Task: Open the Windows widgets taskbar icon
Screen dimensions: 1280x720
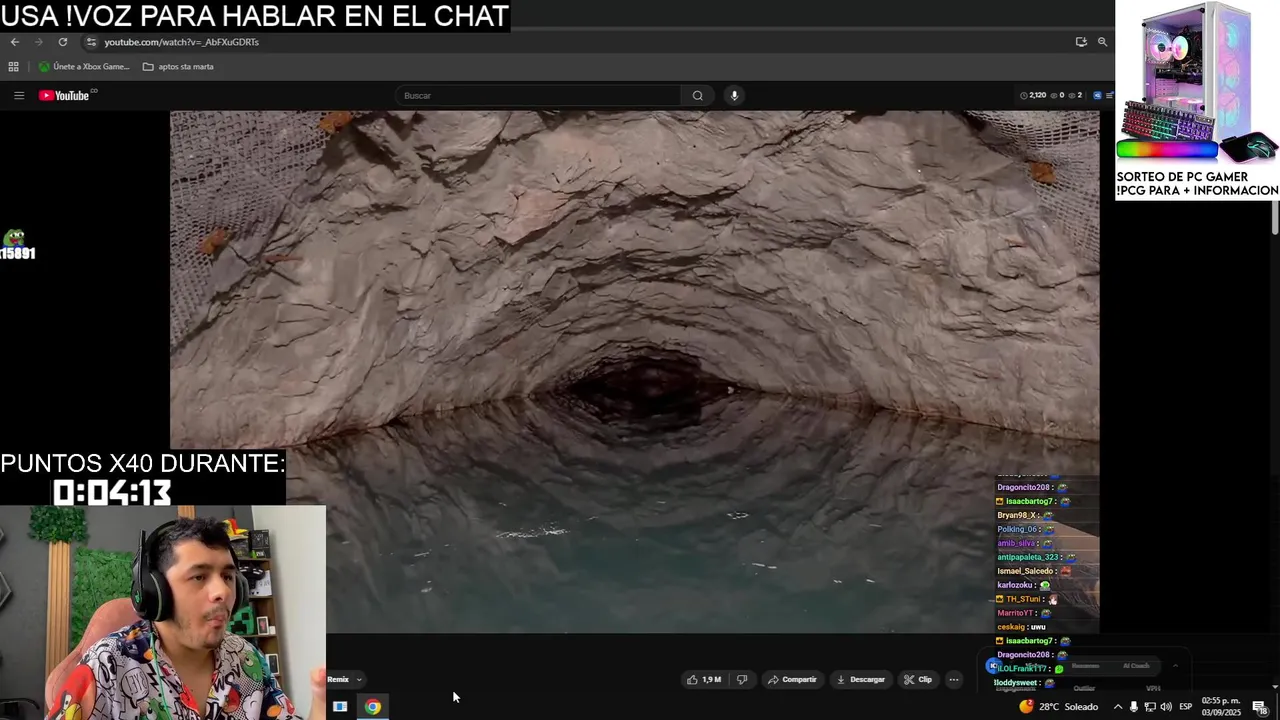Action: pyautogui.click(x=340, y=707)
